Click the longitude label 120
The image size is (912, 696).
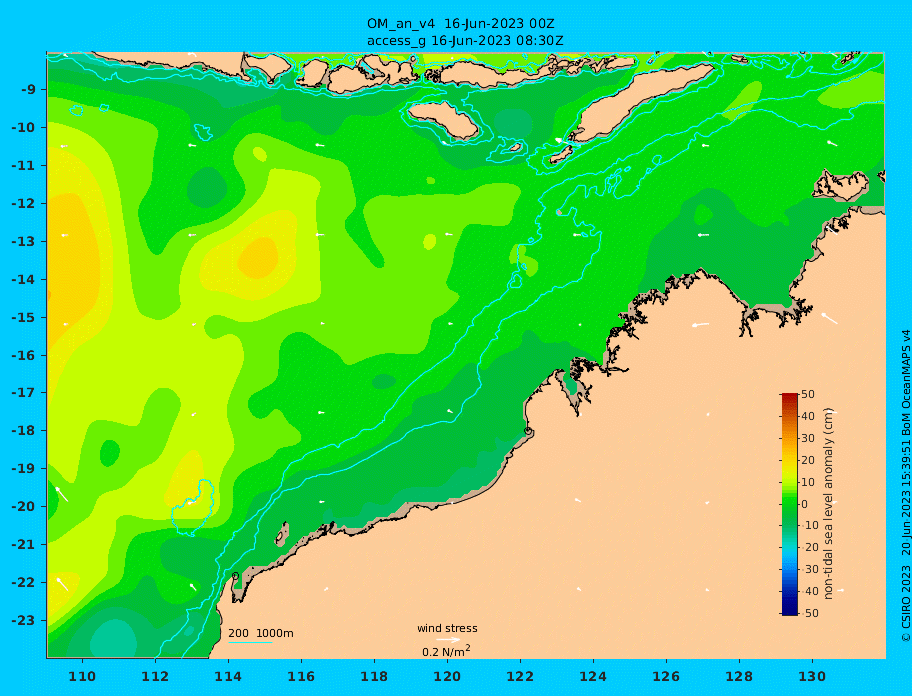pos(447,676)
